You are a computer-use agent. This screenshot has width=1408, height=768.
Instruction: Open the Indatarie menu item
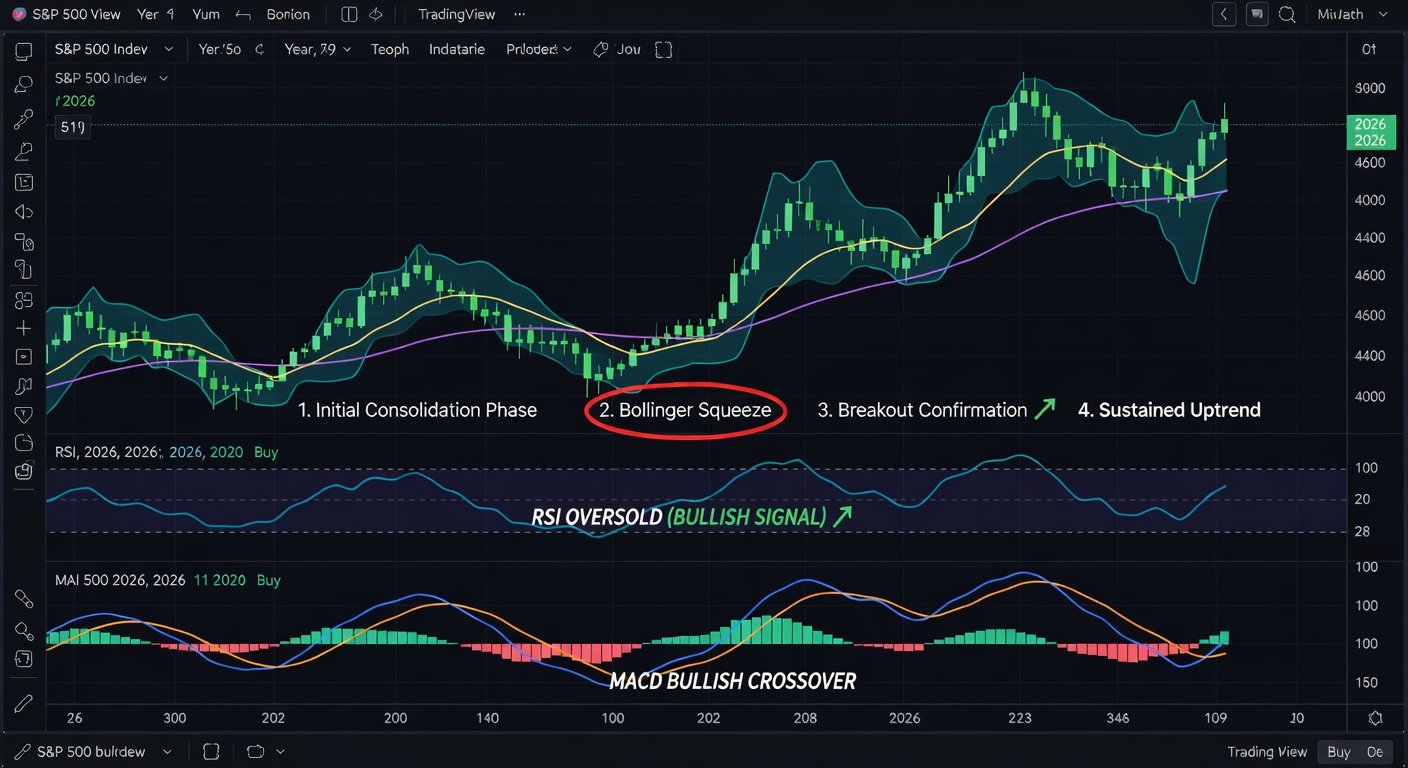coord(456,49)
